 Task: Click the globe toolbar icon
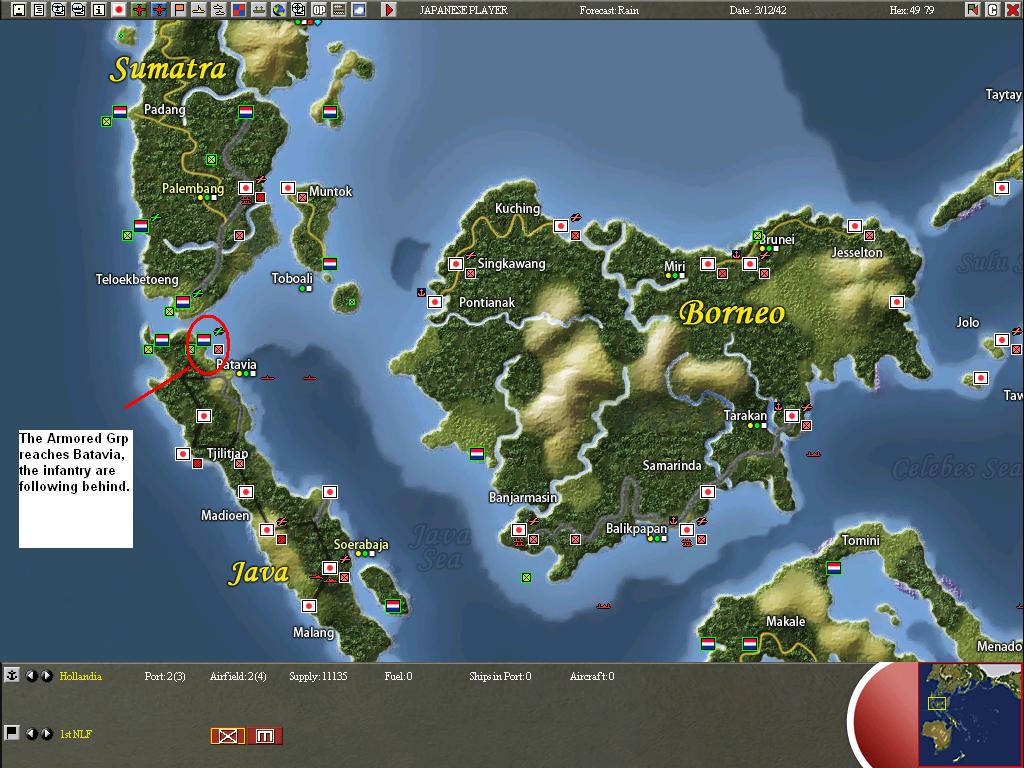coord(278,9)
